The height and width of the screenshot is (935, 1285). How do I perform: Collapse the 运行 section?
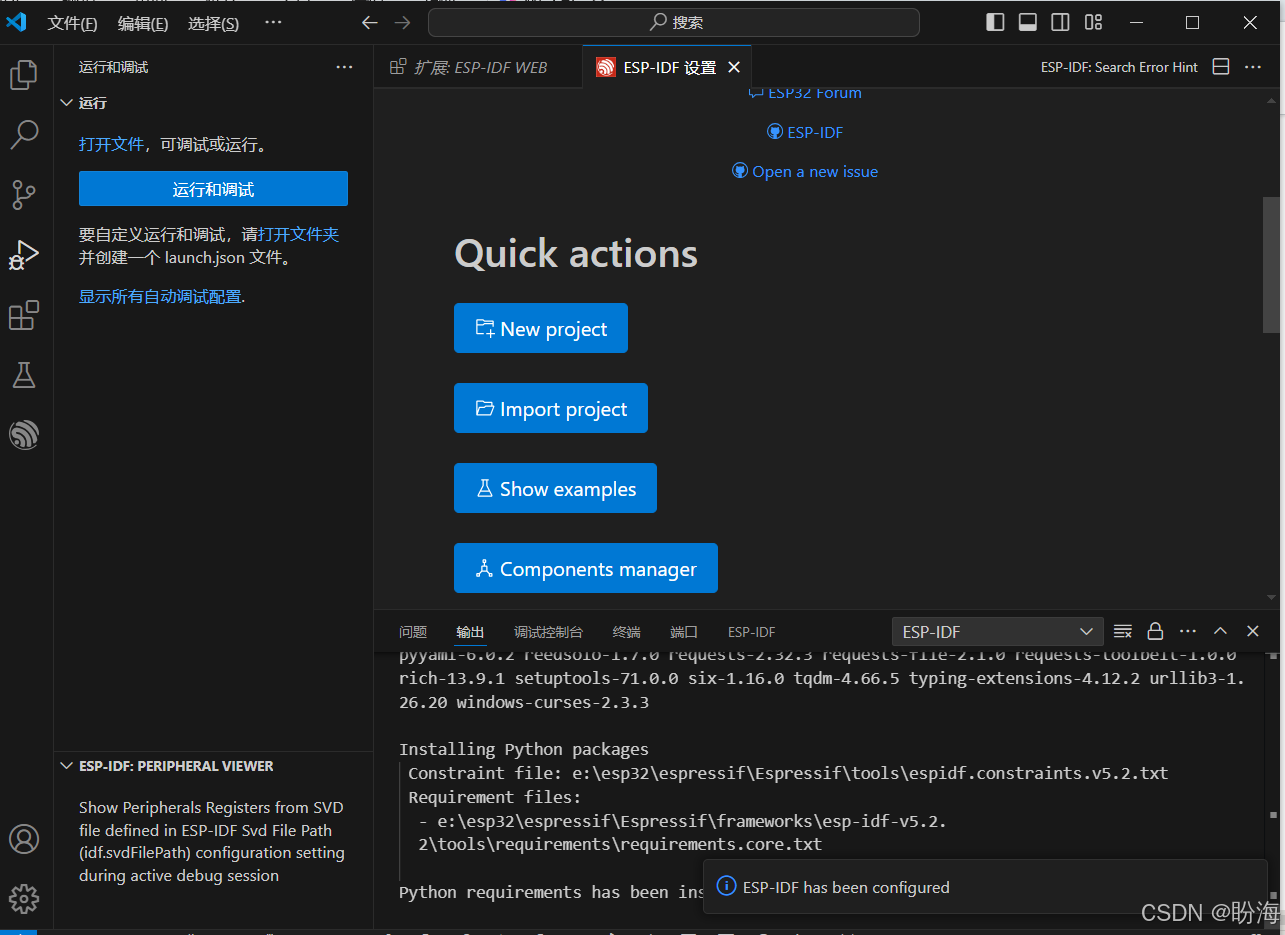coord(213,103)
